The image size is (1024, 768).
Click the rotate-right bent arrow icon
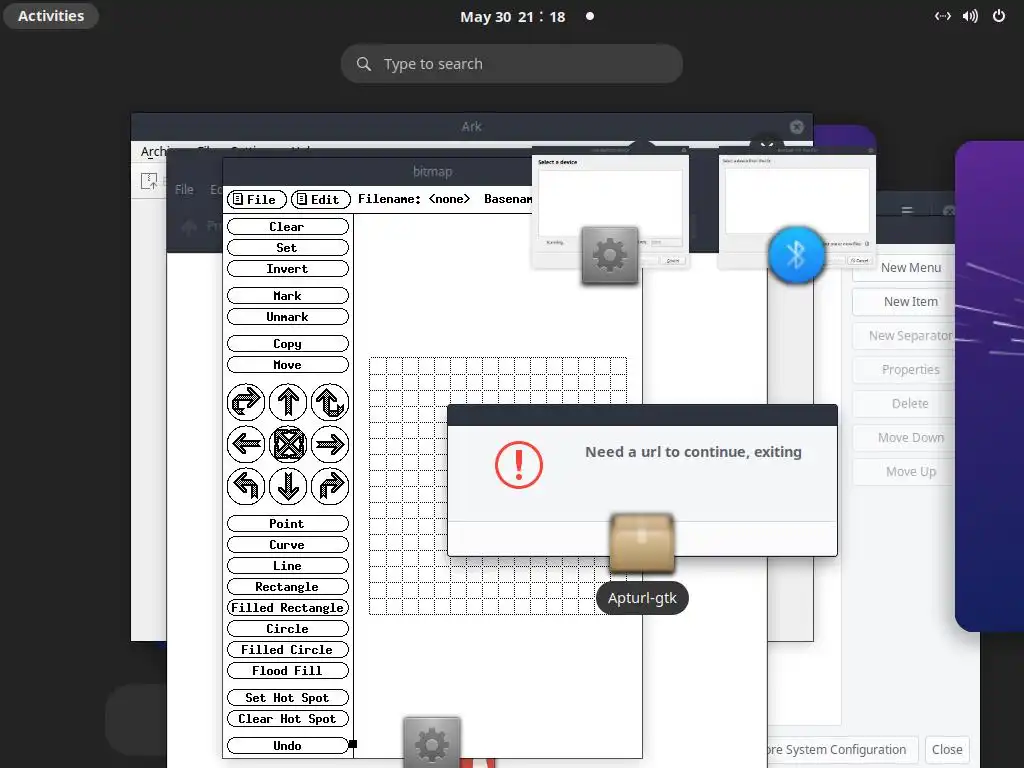[x=330, y=486]
